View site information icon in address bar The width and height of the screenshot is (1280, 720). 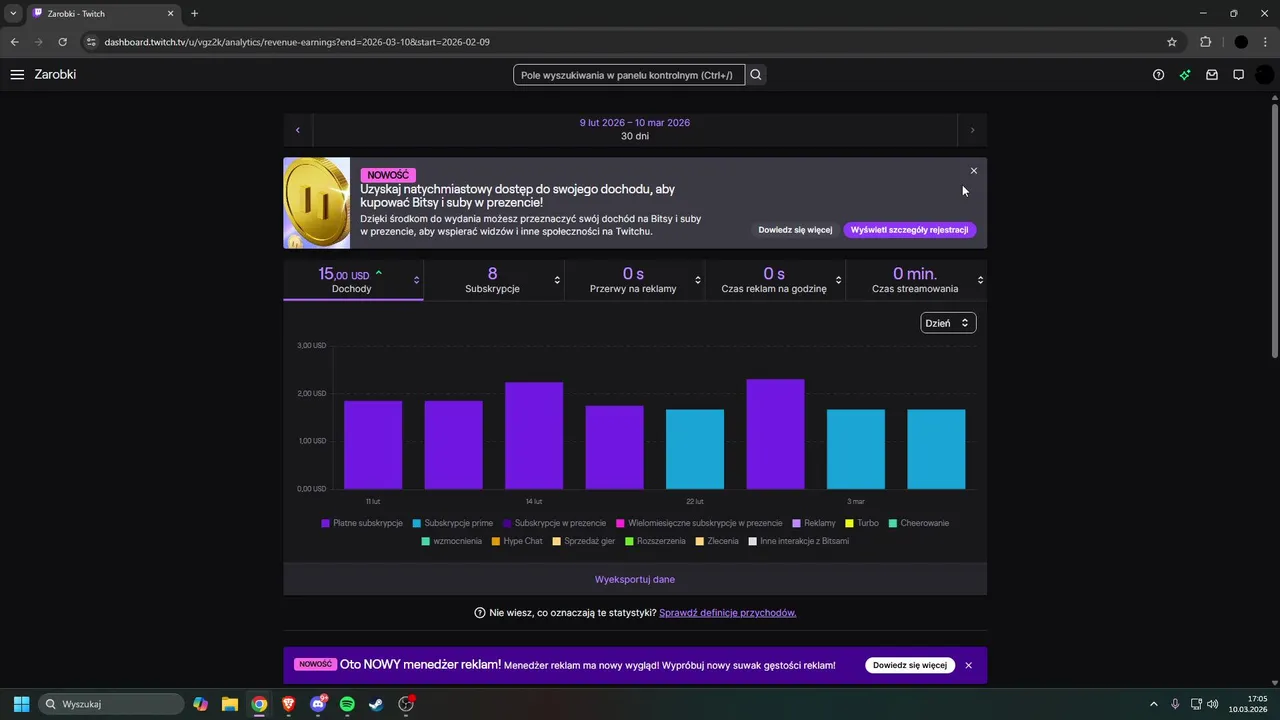91,42
